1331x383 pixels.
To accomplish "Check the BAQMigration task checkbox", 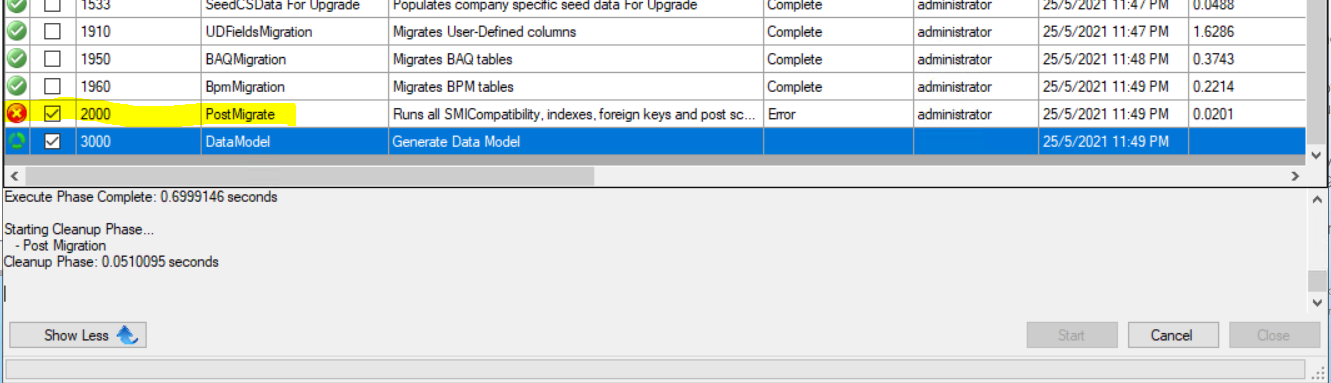I will click(53, 59).
